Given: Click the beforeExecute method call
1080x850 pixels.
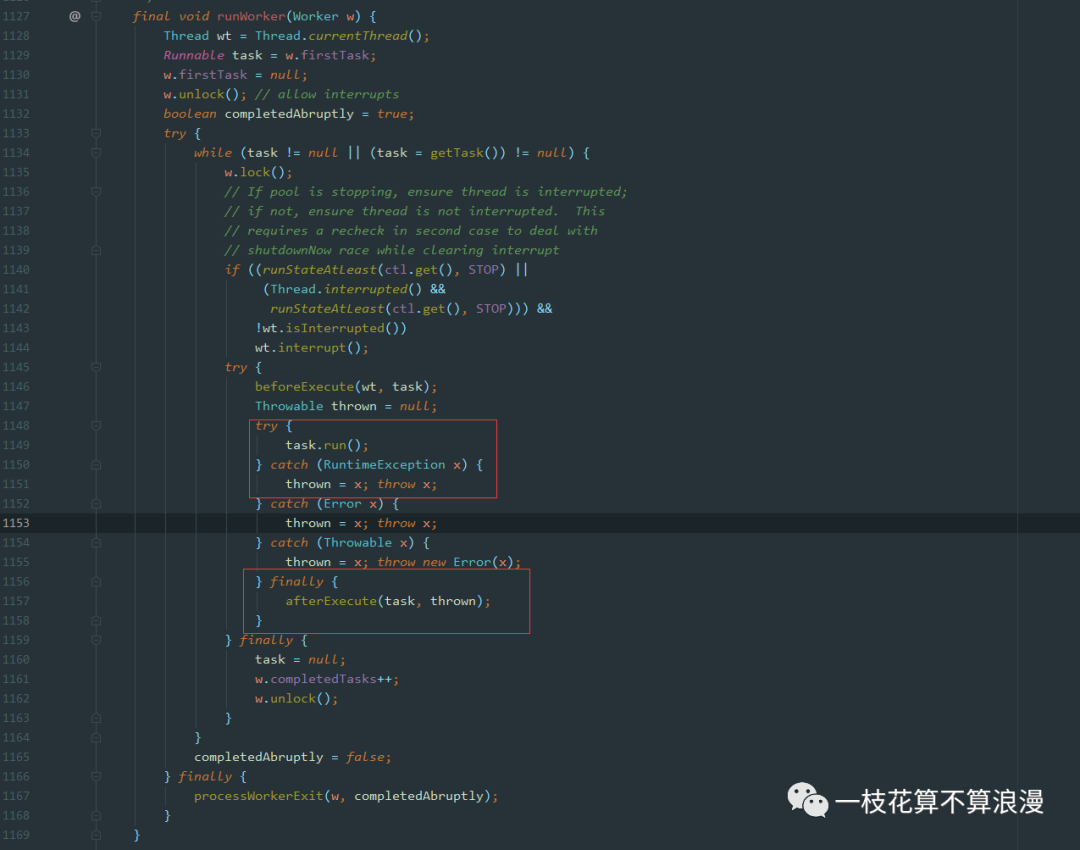Looking at the screenshot, I should pos(304,386).
